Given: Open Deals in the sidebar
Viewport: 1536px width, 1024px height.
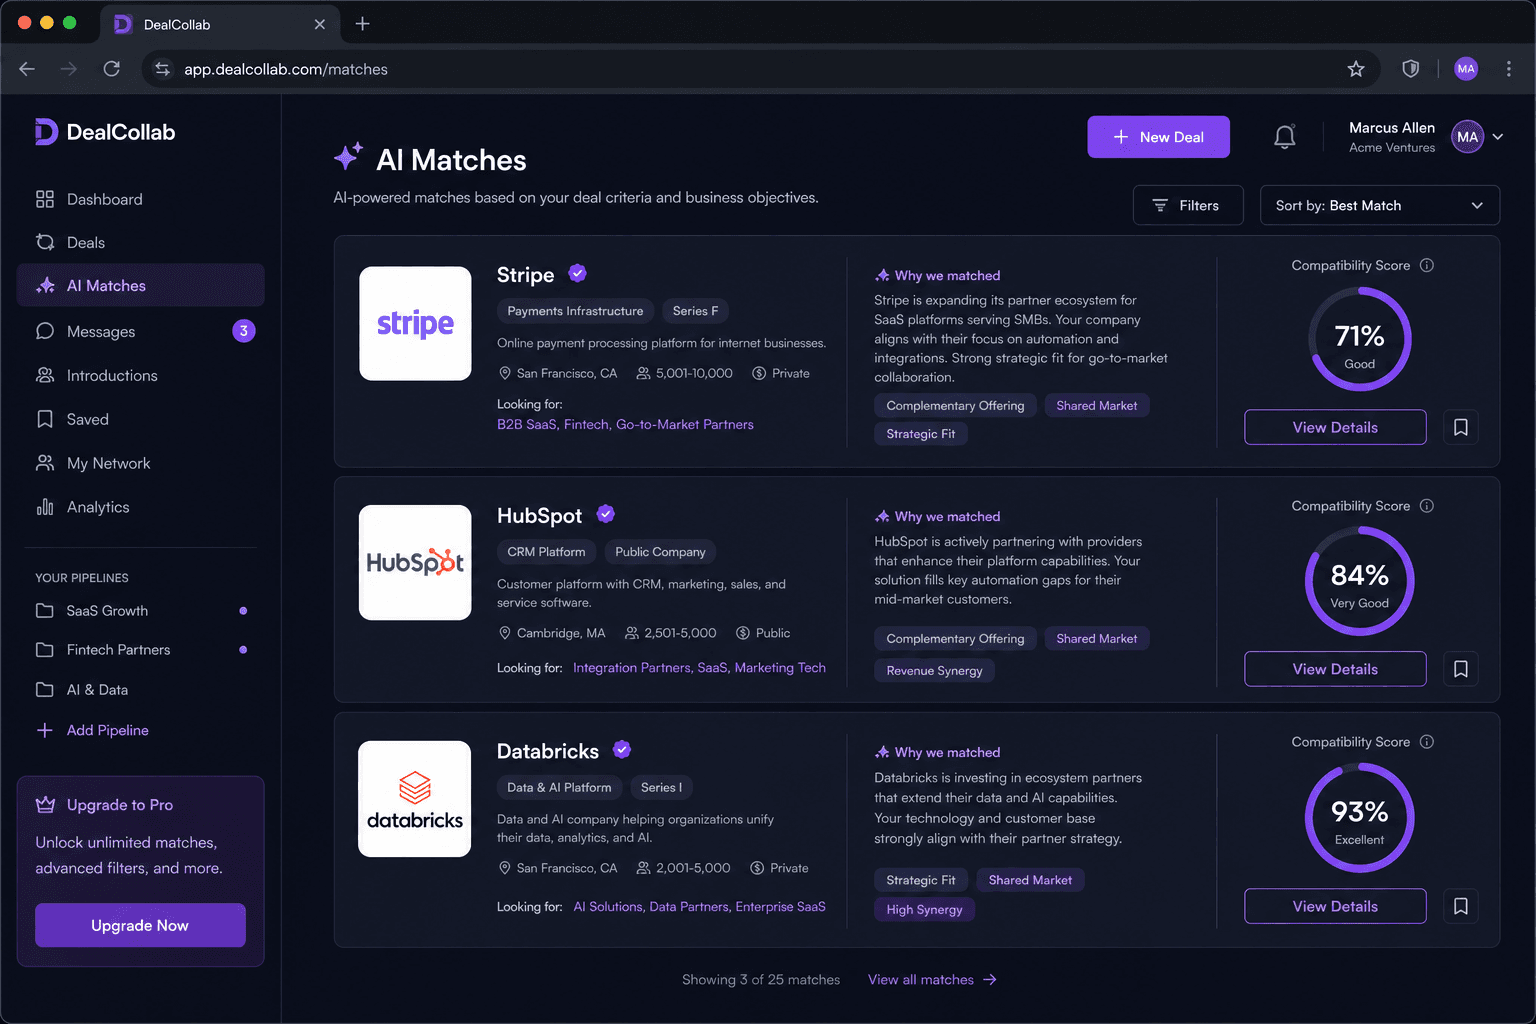Looking at the screenshot, I should [x=141, y=242].
